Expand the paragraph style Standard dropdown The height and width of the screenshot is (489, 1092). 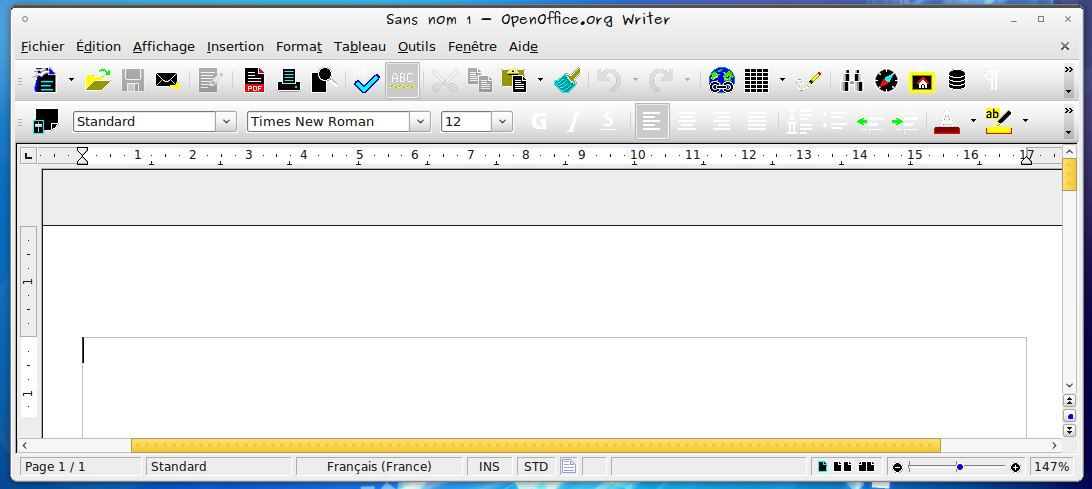226,121
